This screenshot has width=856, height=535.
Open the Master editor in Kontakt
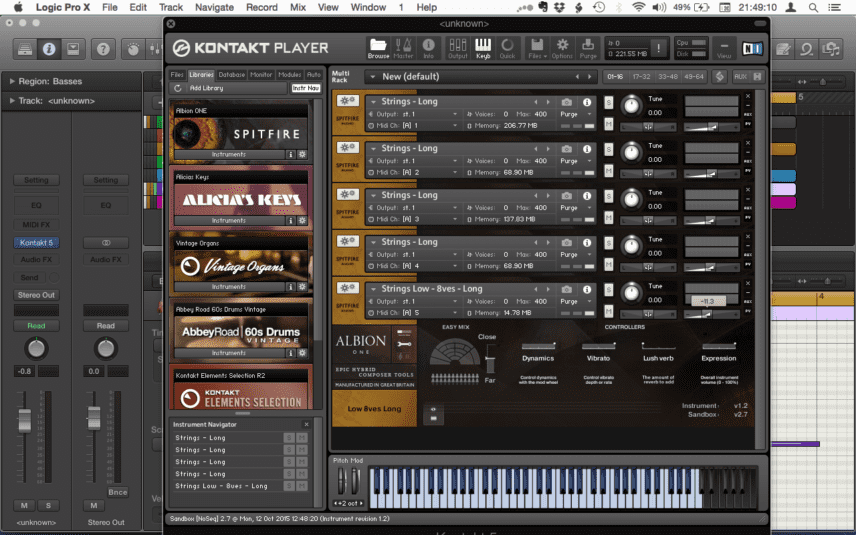403,48
